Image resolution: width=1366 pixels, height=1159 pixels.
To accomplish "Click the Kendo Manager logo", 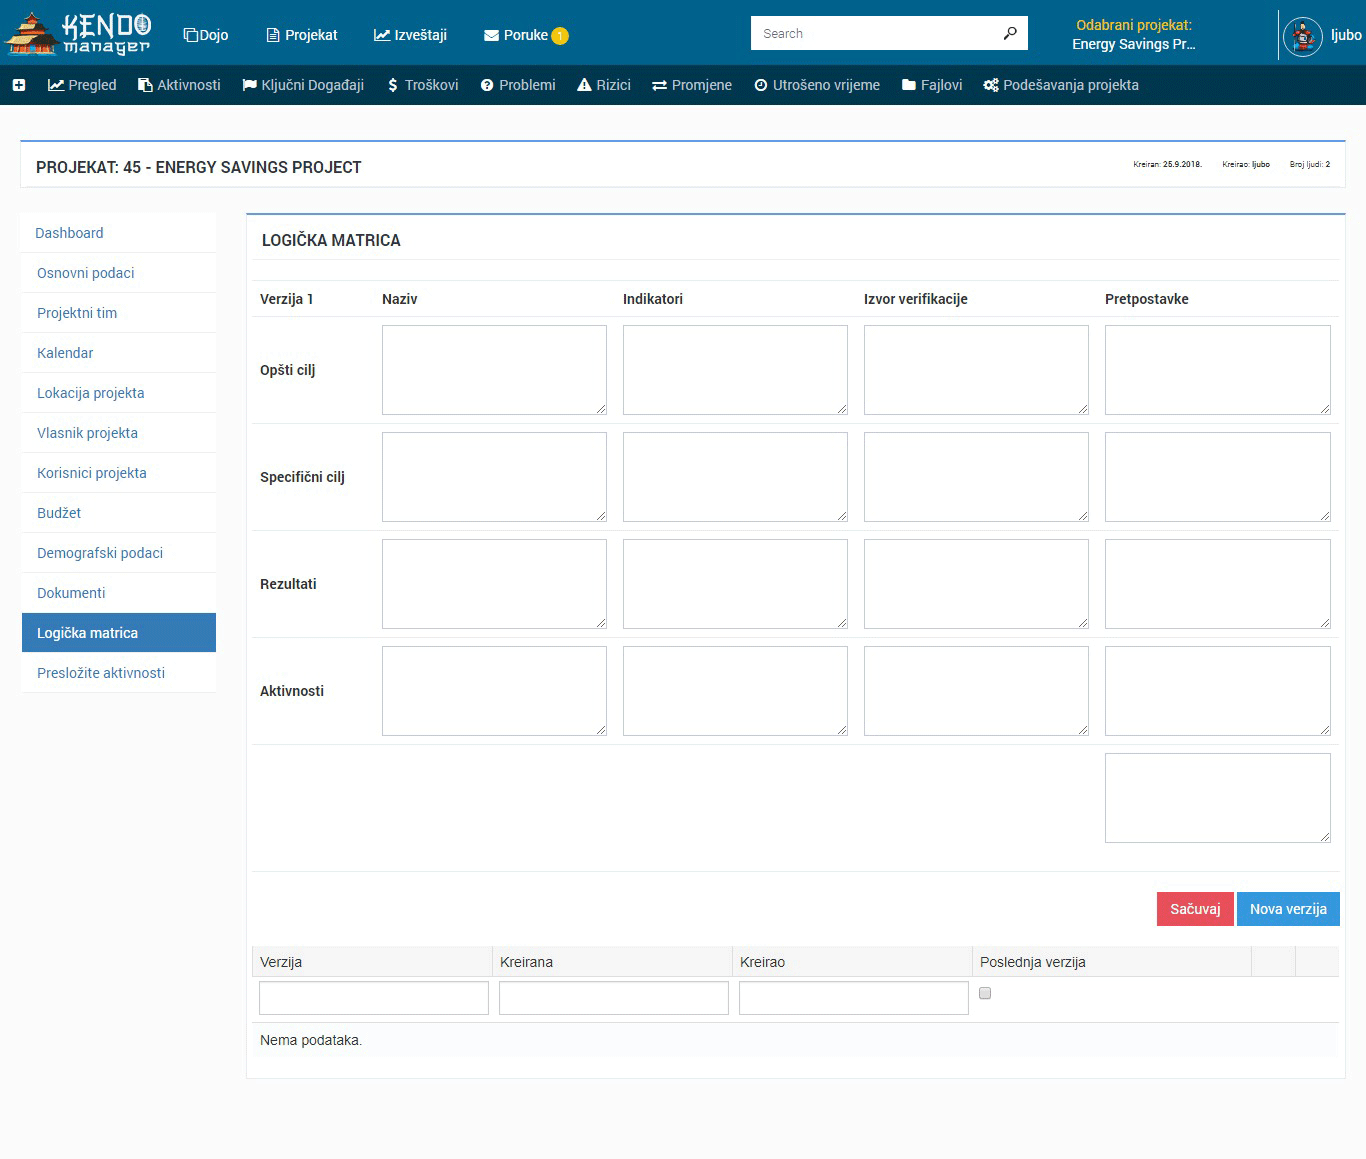I will point(78,33).
